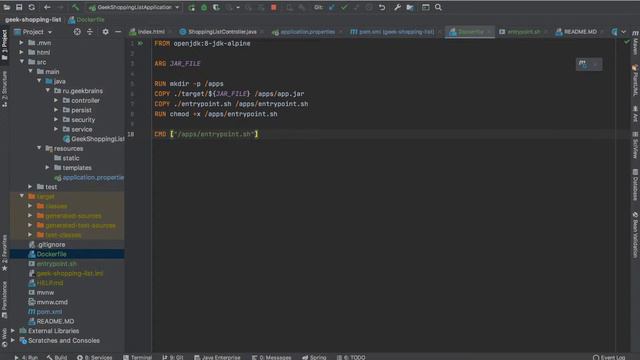640x360 pixels.
Task: Build project with the green hammer icon
Action: 76,7
